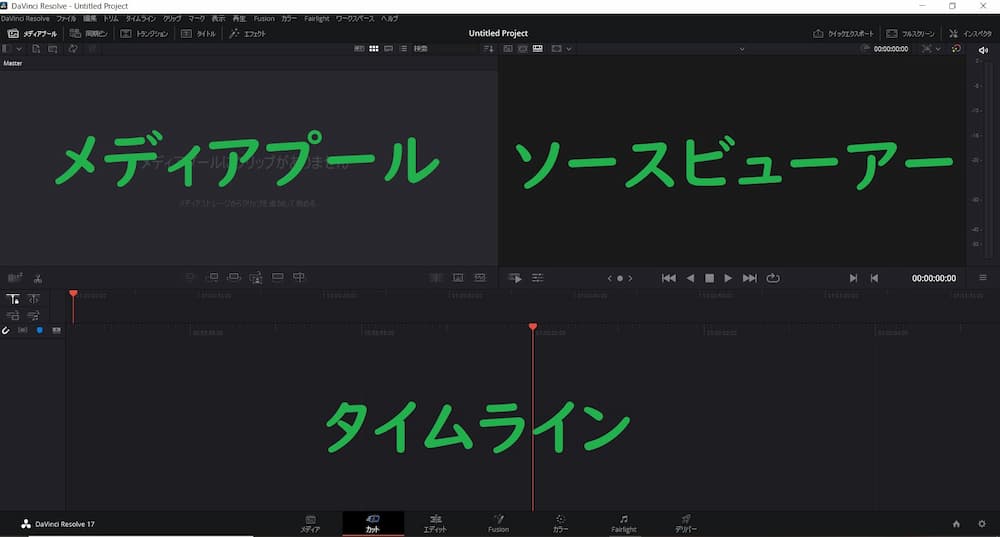Play forward

pos(728,278)
